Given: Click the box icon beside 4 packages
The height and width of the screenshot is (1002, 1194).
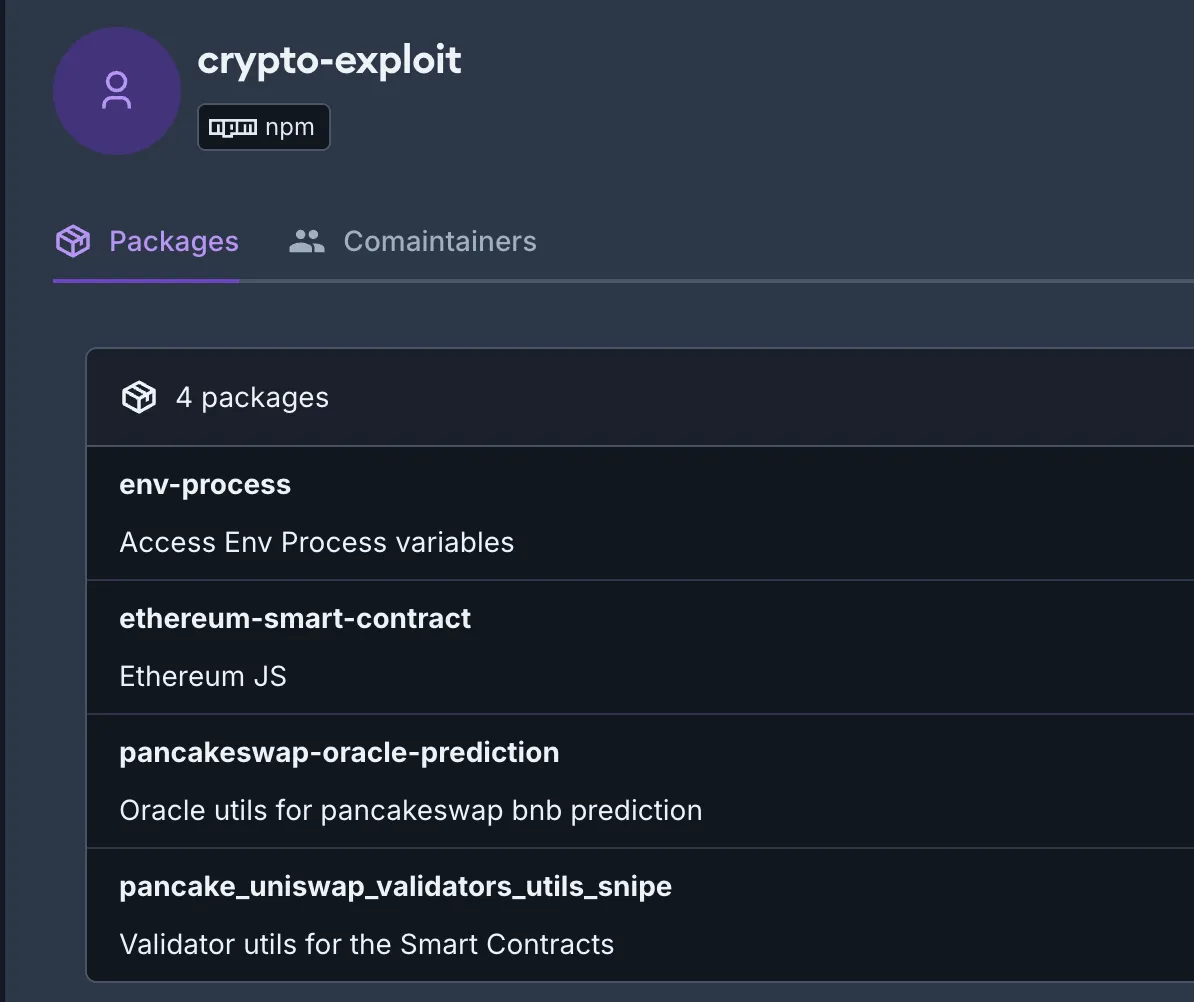Looking at the screenshot, I should click(x=139, y=398).
